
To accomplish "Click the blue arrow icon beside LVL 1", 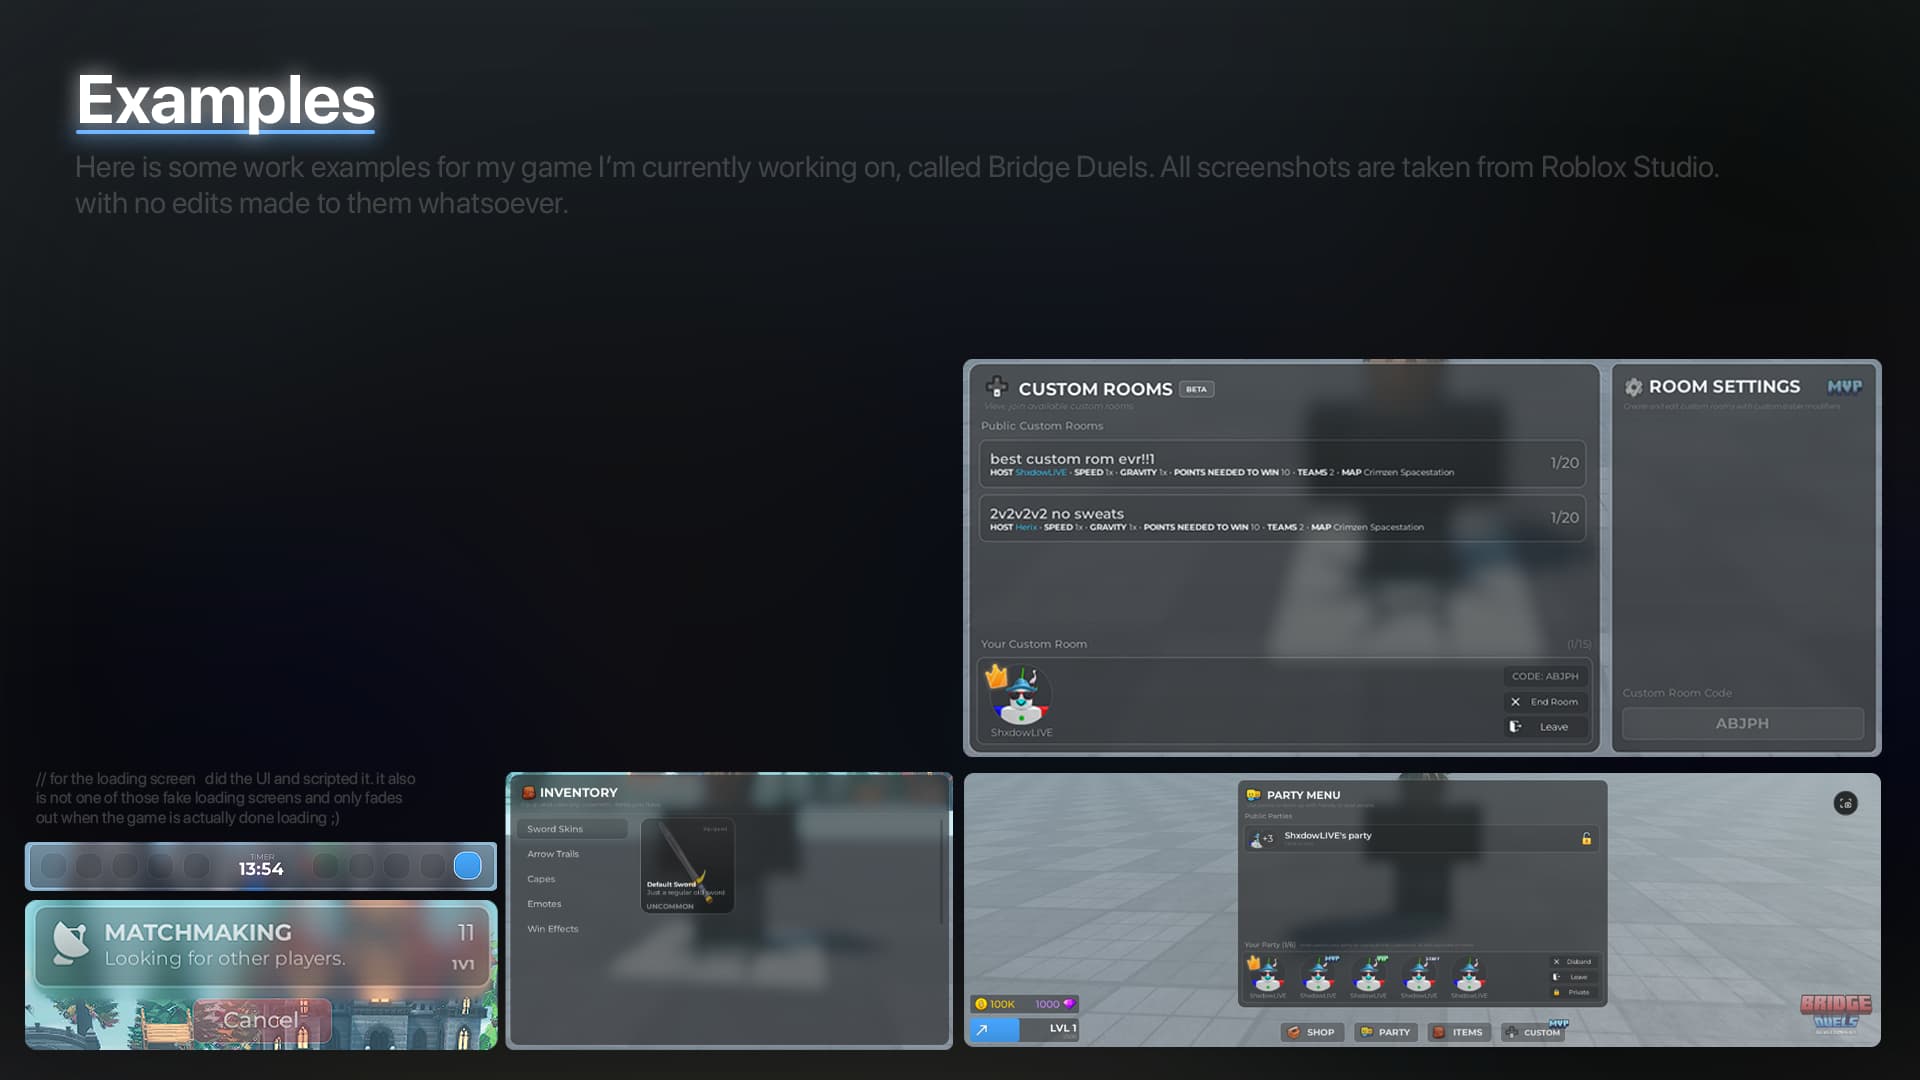I will tap(984, 1028).
